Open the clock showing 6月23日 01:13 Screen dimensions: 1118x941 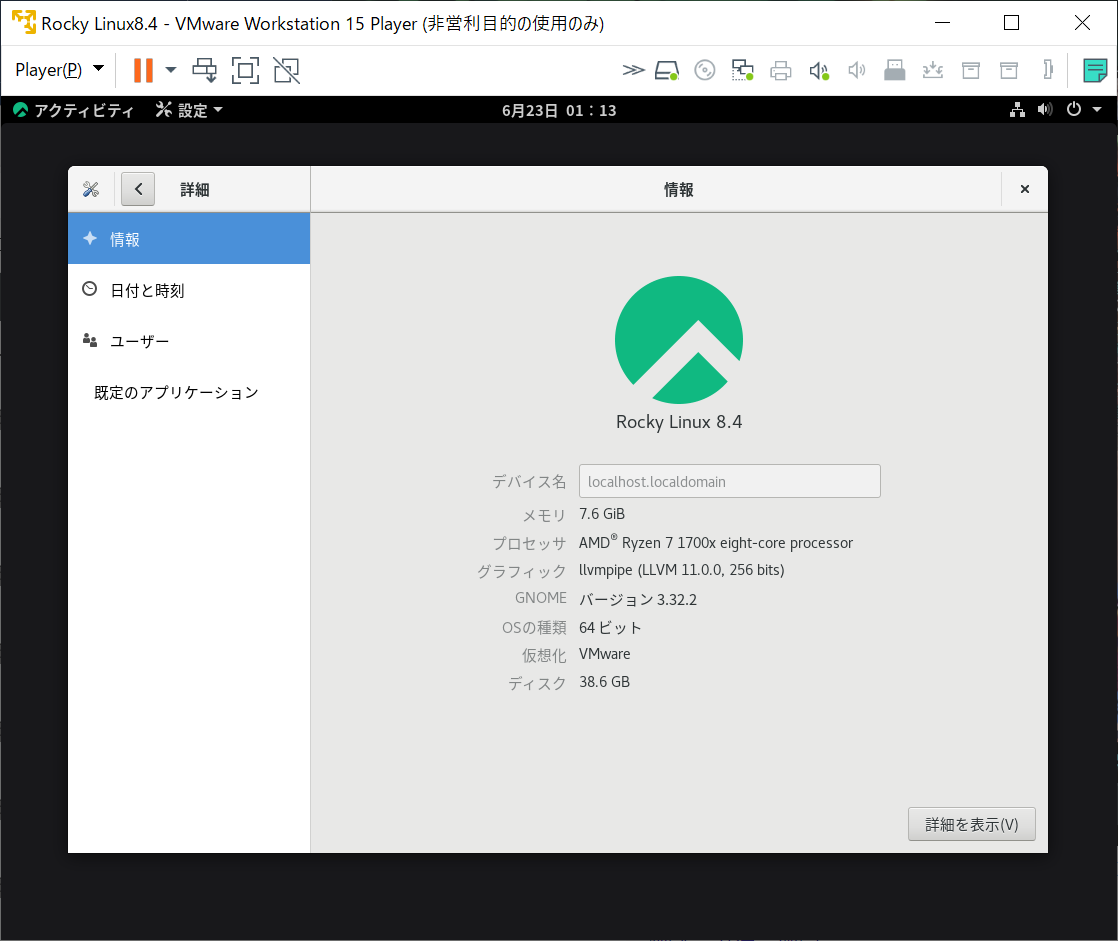tap(559, 110)
